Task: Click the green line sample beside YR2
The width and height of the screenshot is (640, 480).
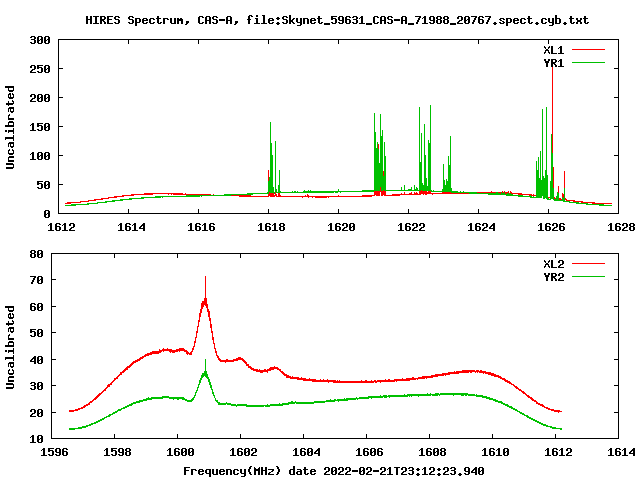Action: pos(588,277)
